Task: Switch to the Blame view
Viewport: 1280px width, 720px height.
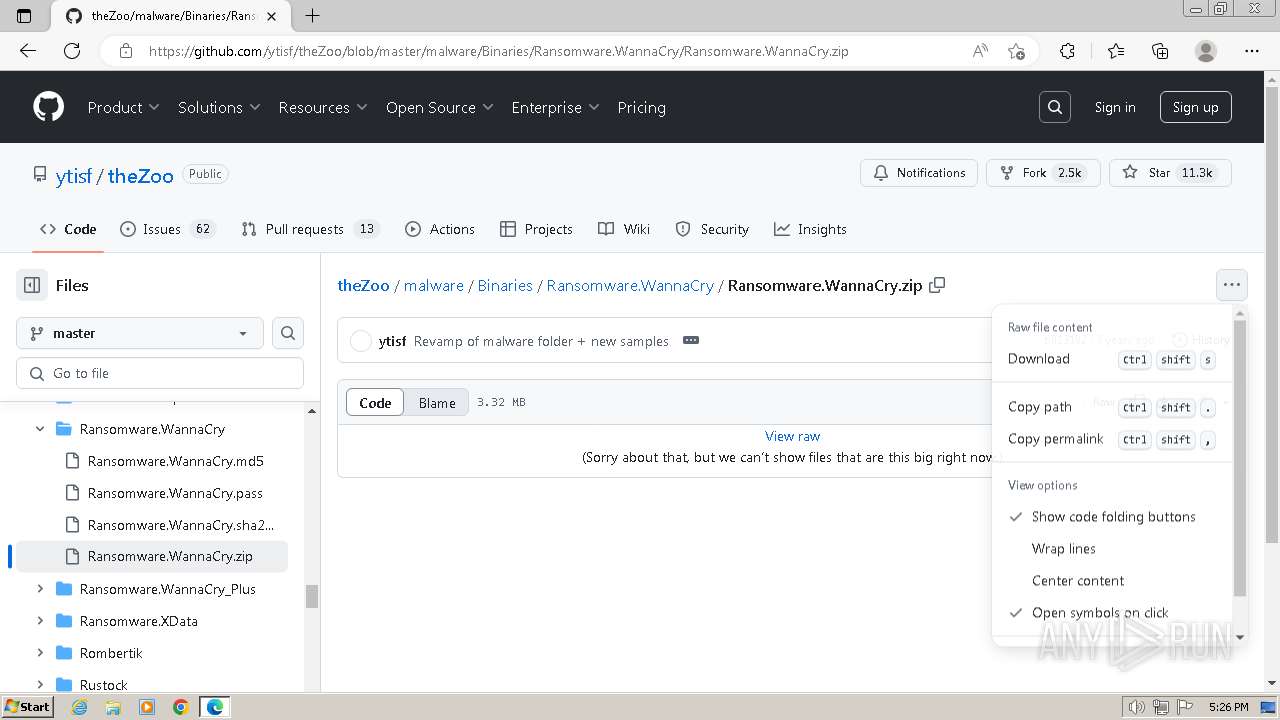Action: [x=437, y=403]
